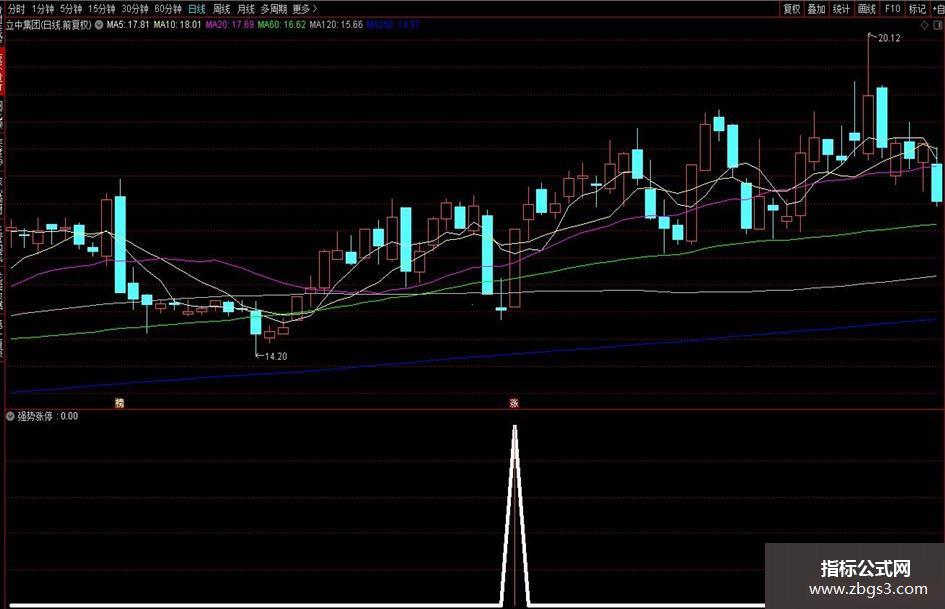Click the MA120: 15.66 label

336,25
